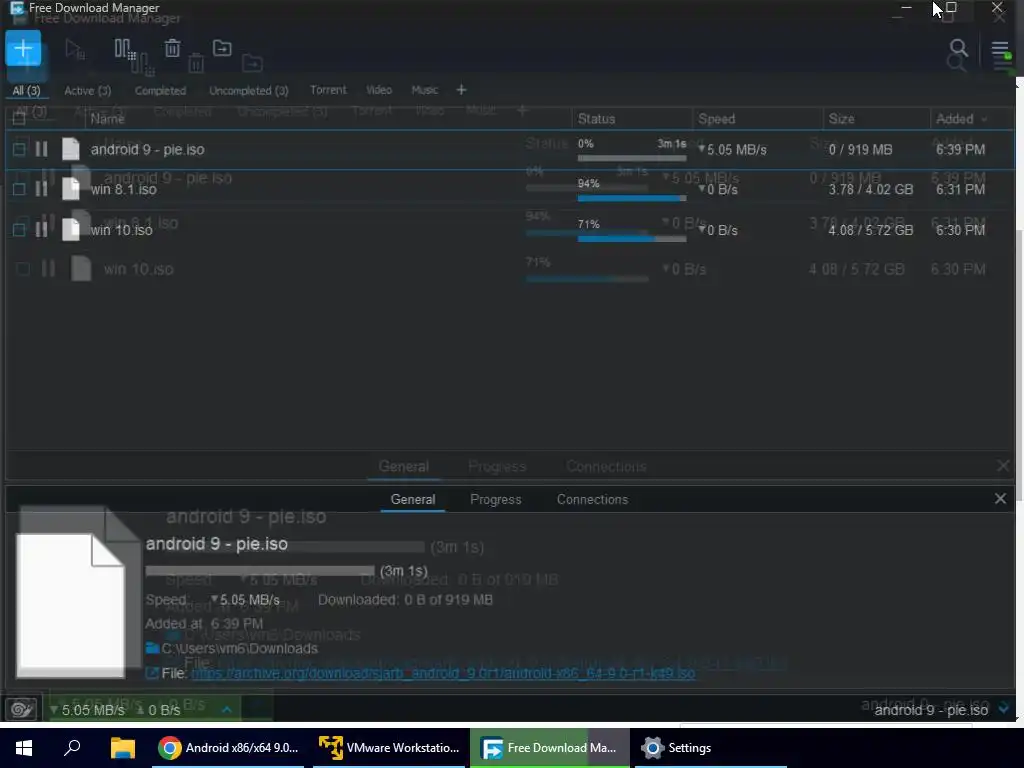Image resolution: width=1024 pixels, height=768 pixels.
Task: Expand the speed panel arrow in status bar
Action: pos(227,709)
